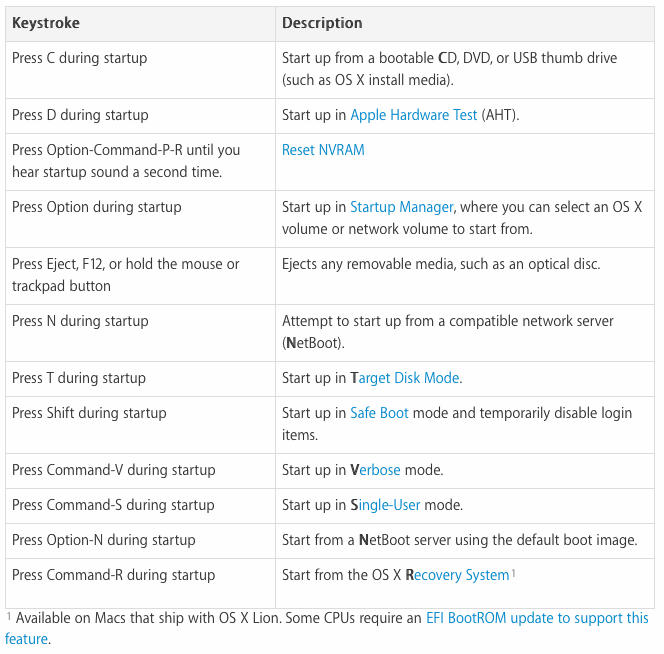
Task: Open the EFI BootROM update link
Action: pyautogui.click(x=537, y=618)
